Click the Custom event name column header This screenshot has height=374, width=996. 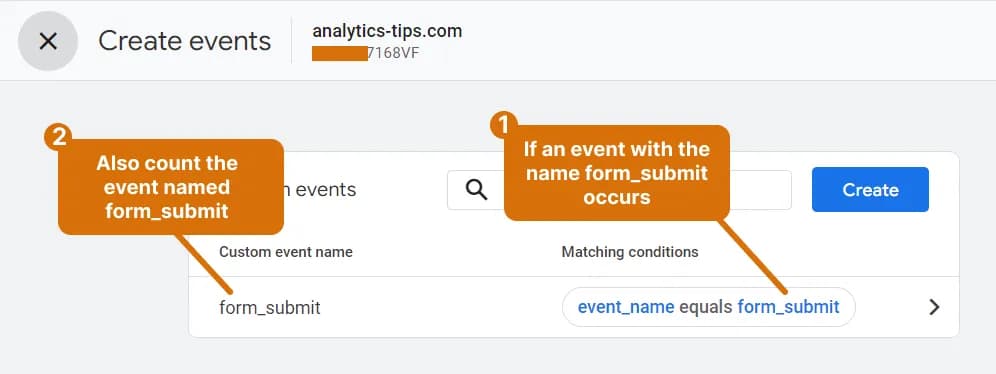(x=286, y=252)
